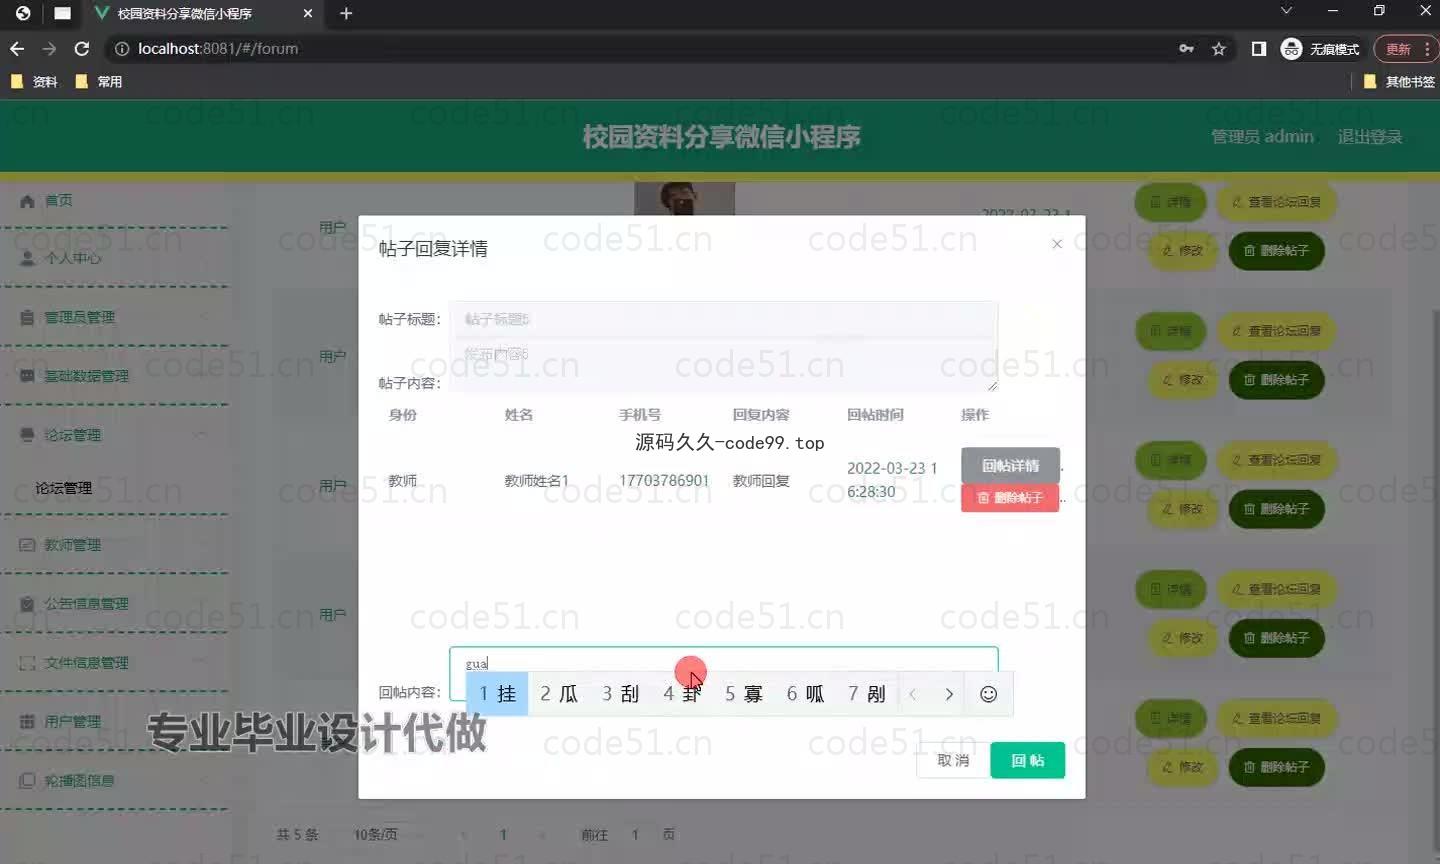Image resolution: width=1440 pixels, height=864 pixels.
Task: Bookmark this page with the star icon
Action: click(x=1219, y=49)
